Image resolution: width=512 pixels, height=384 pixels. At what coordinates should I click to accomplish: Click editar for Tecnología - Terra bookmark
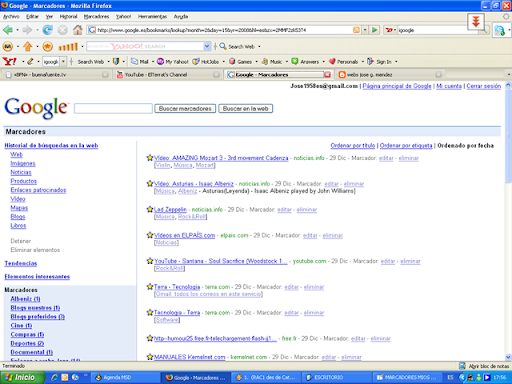(x=291, y=313)
